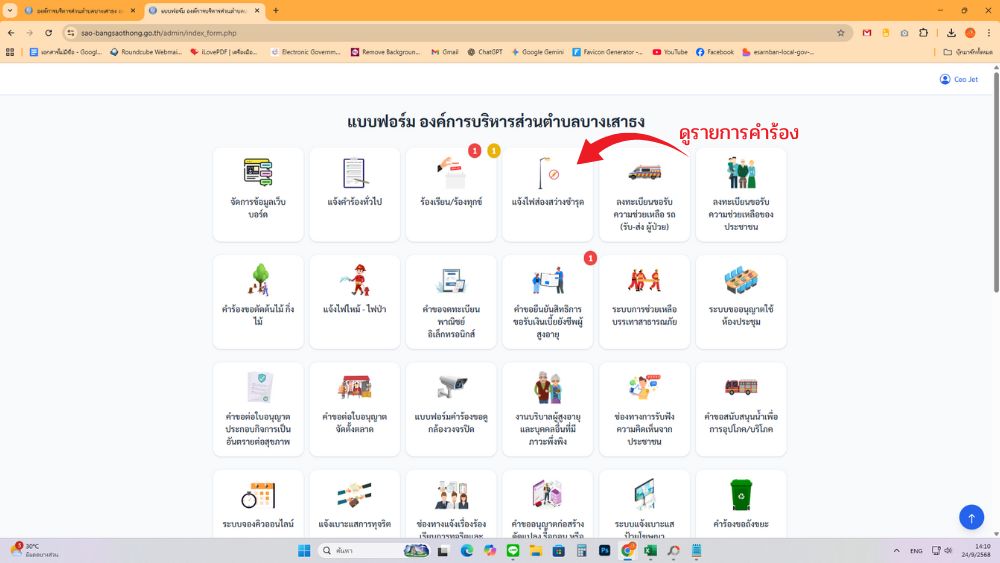
Task: Click the YouTube bookmark
Action: [x=670, y=52]
